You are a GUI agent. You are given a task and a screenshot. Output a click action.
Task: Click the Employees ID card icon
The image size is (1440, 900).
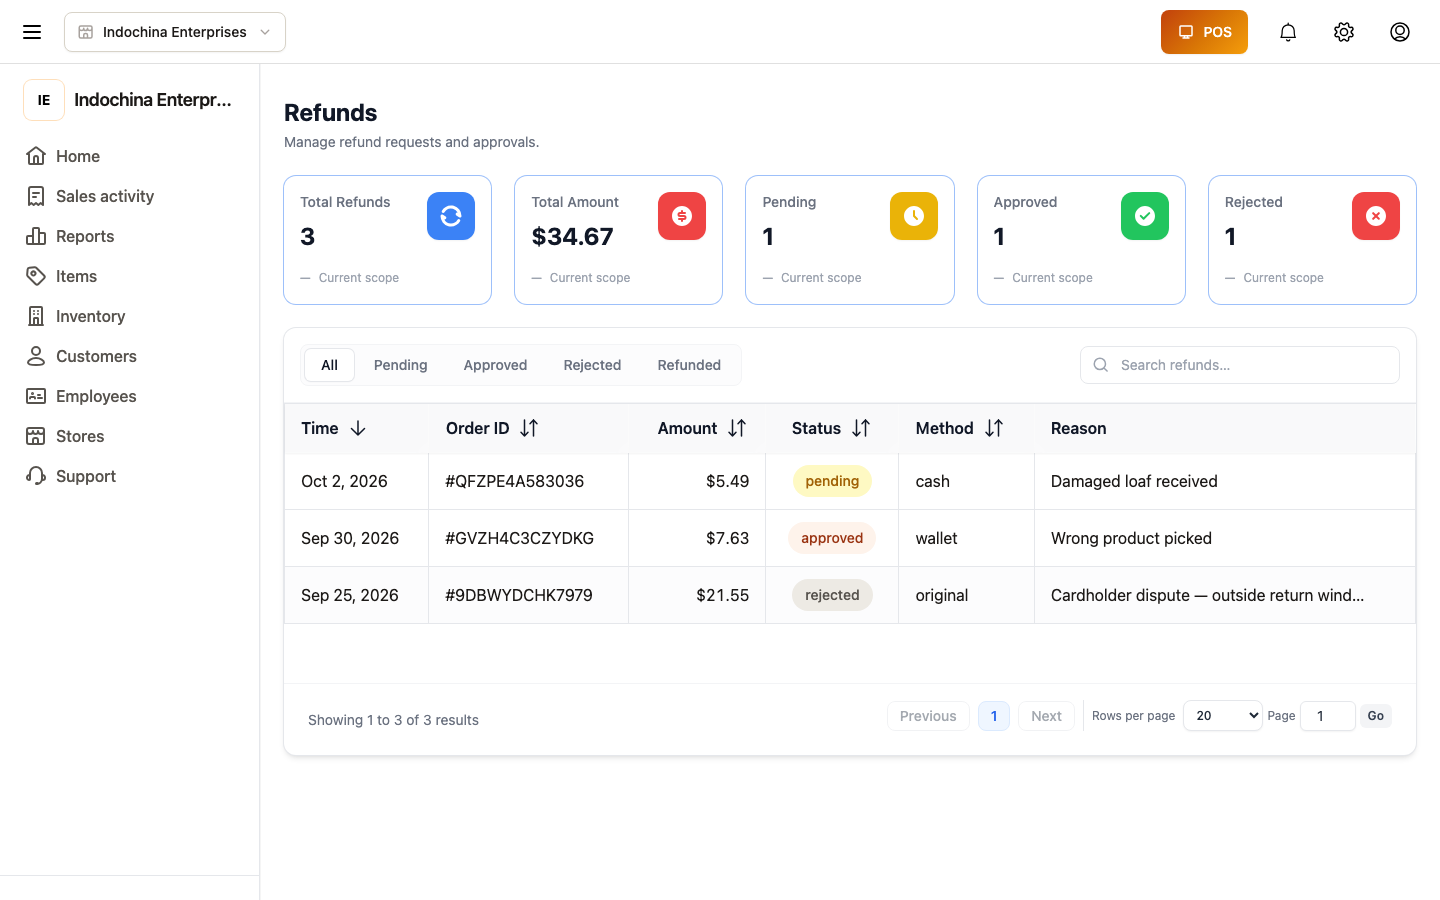pyautogui.click(x=36, y=396)
